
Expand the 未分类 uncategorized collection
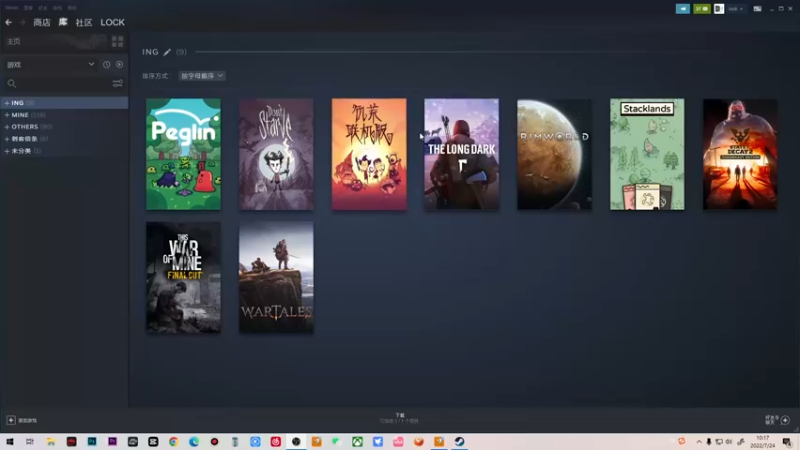(7, 151)
